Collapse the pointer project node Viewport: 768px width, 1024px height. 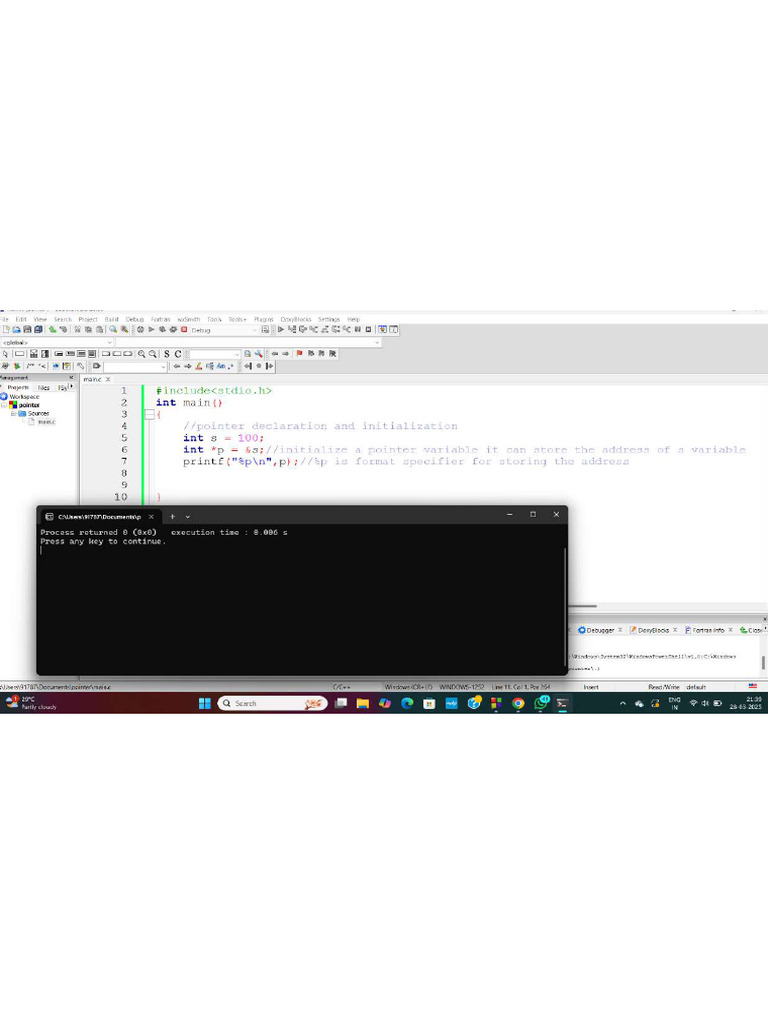(5, 405)
